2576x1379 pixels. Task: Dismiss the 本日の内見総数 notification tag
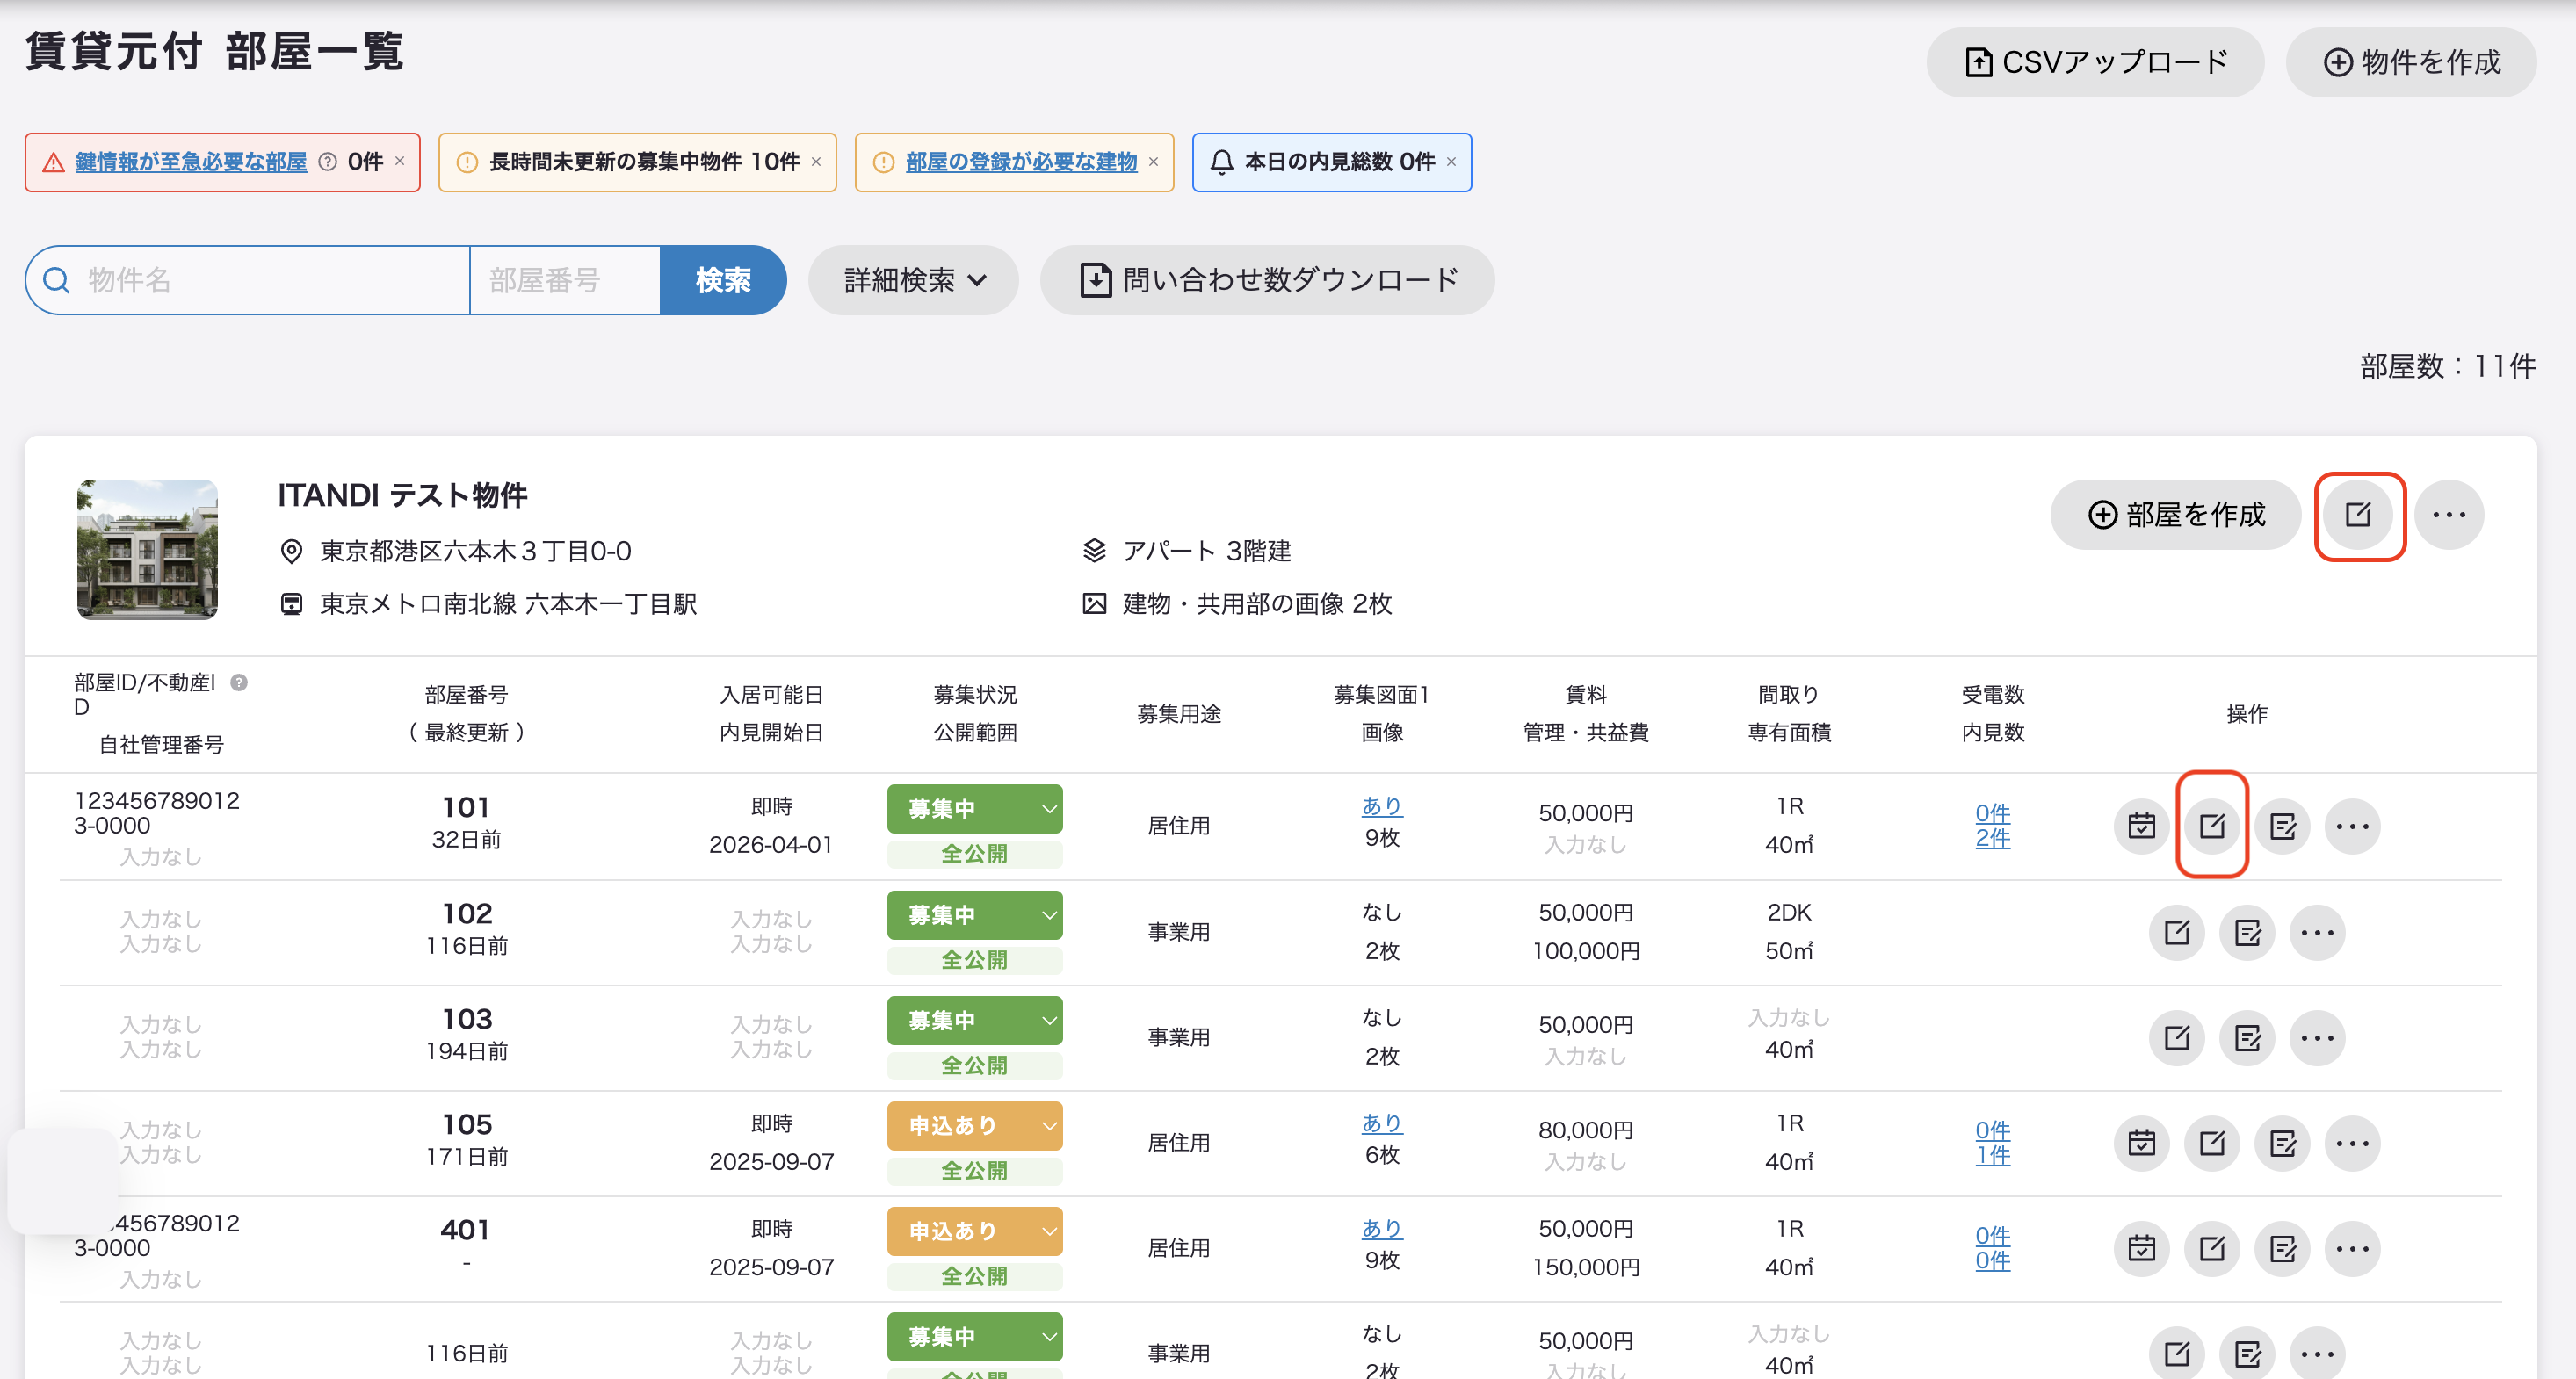[1451, 162]
